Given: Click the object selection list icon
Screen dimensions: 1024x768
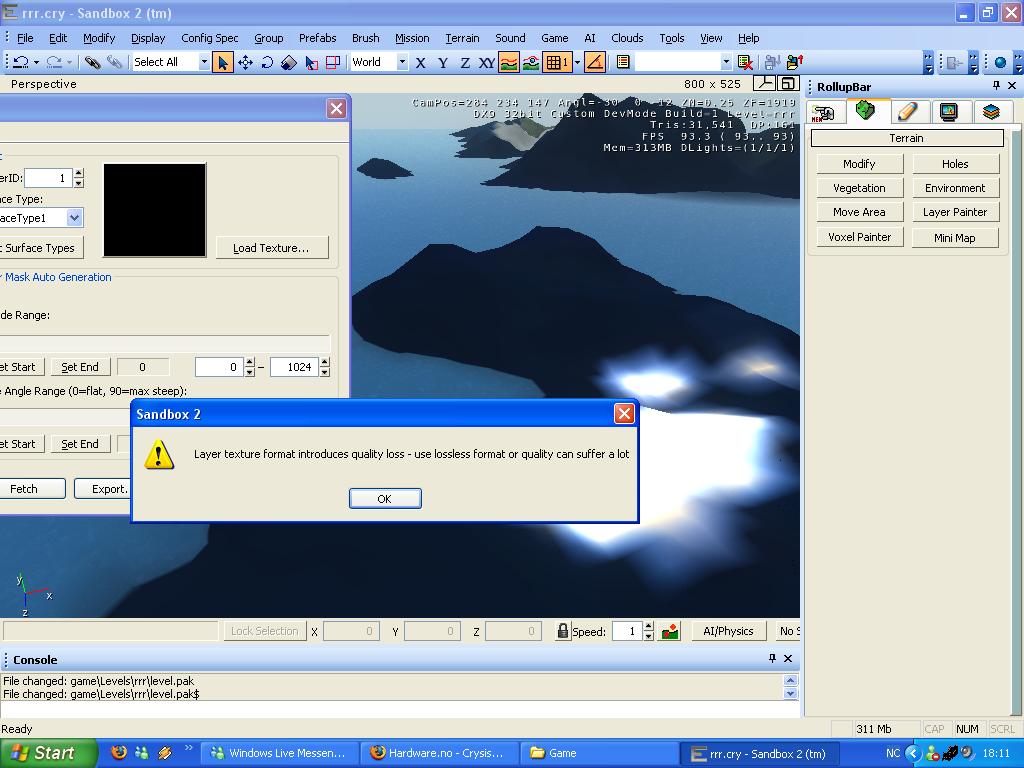Looking at the screenshot, I should coord(623,62).
